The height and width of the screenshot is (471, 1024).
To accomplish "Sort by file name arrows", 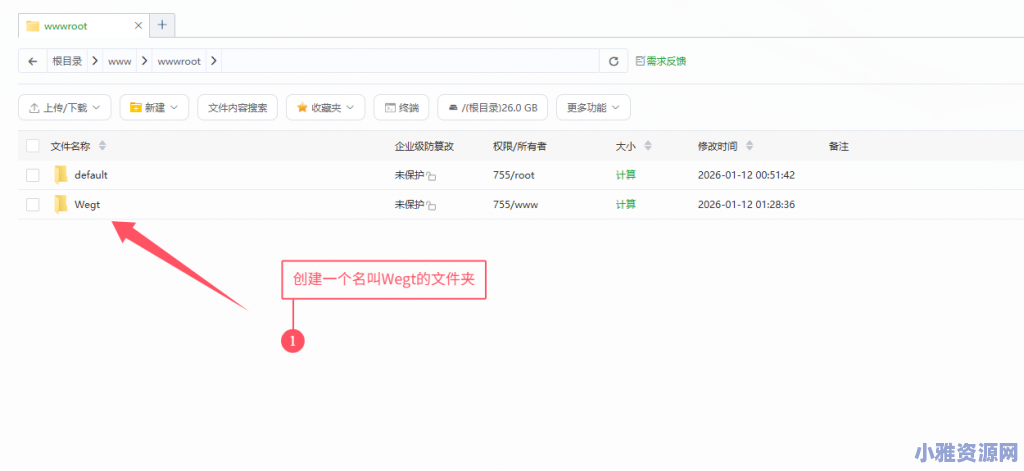I will point(102,146).
